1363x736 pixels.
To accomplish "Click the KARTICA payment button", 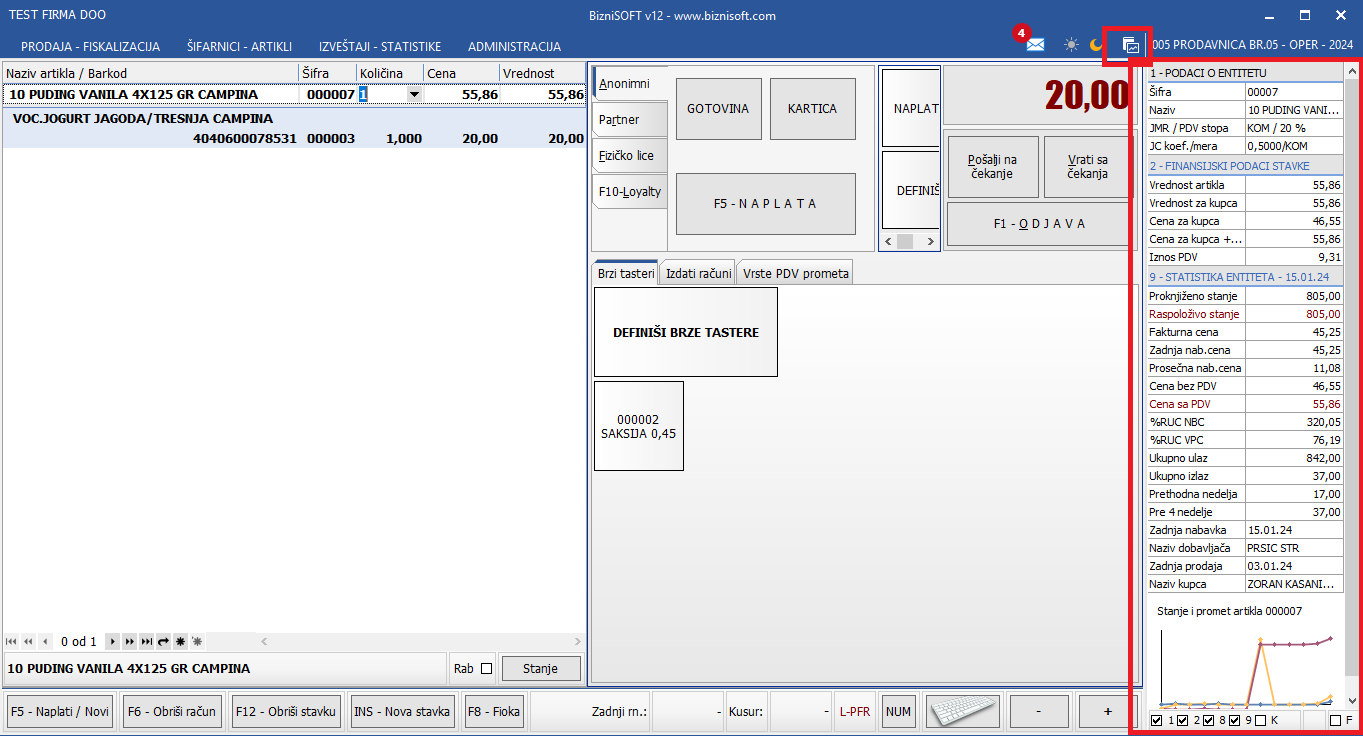I will point(812,109).
